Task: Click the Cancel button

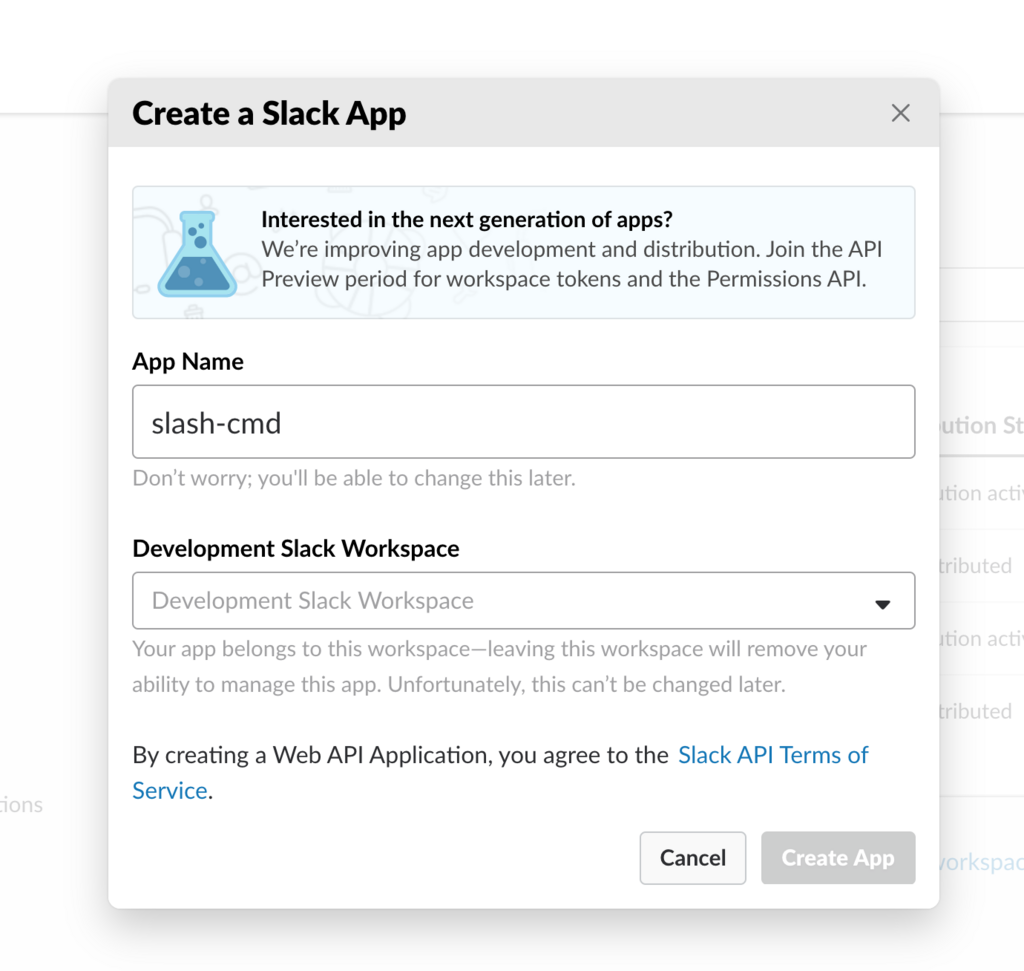Action: click(692, 857)
